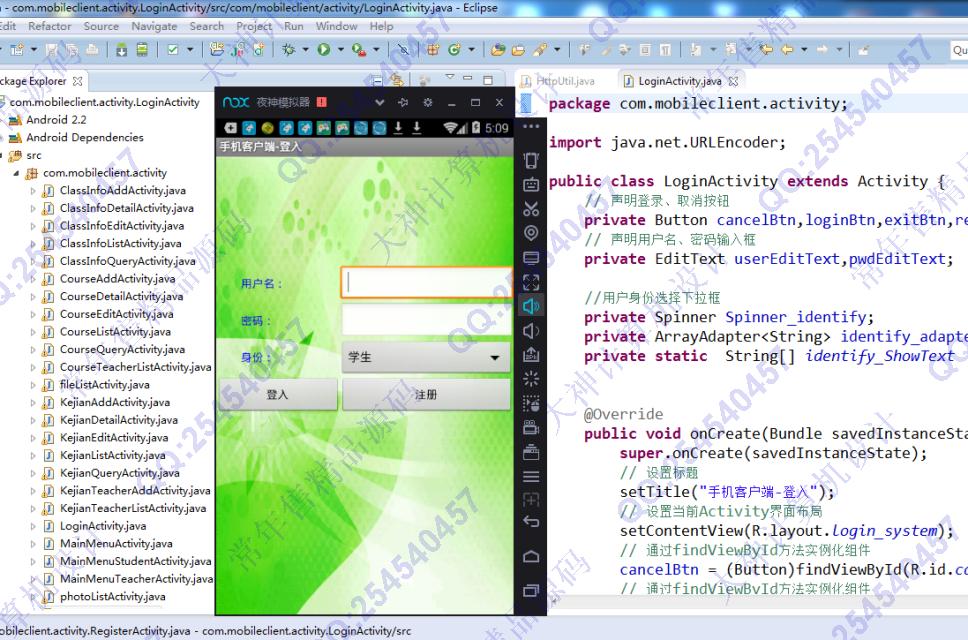Expand ClassInfoAddActivity.java tree node
Screen dimensions: 968x640
[33, 191]
